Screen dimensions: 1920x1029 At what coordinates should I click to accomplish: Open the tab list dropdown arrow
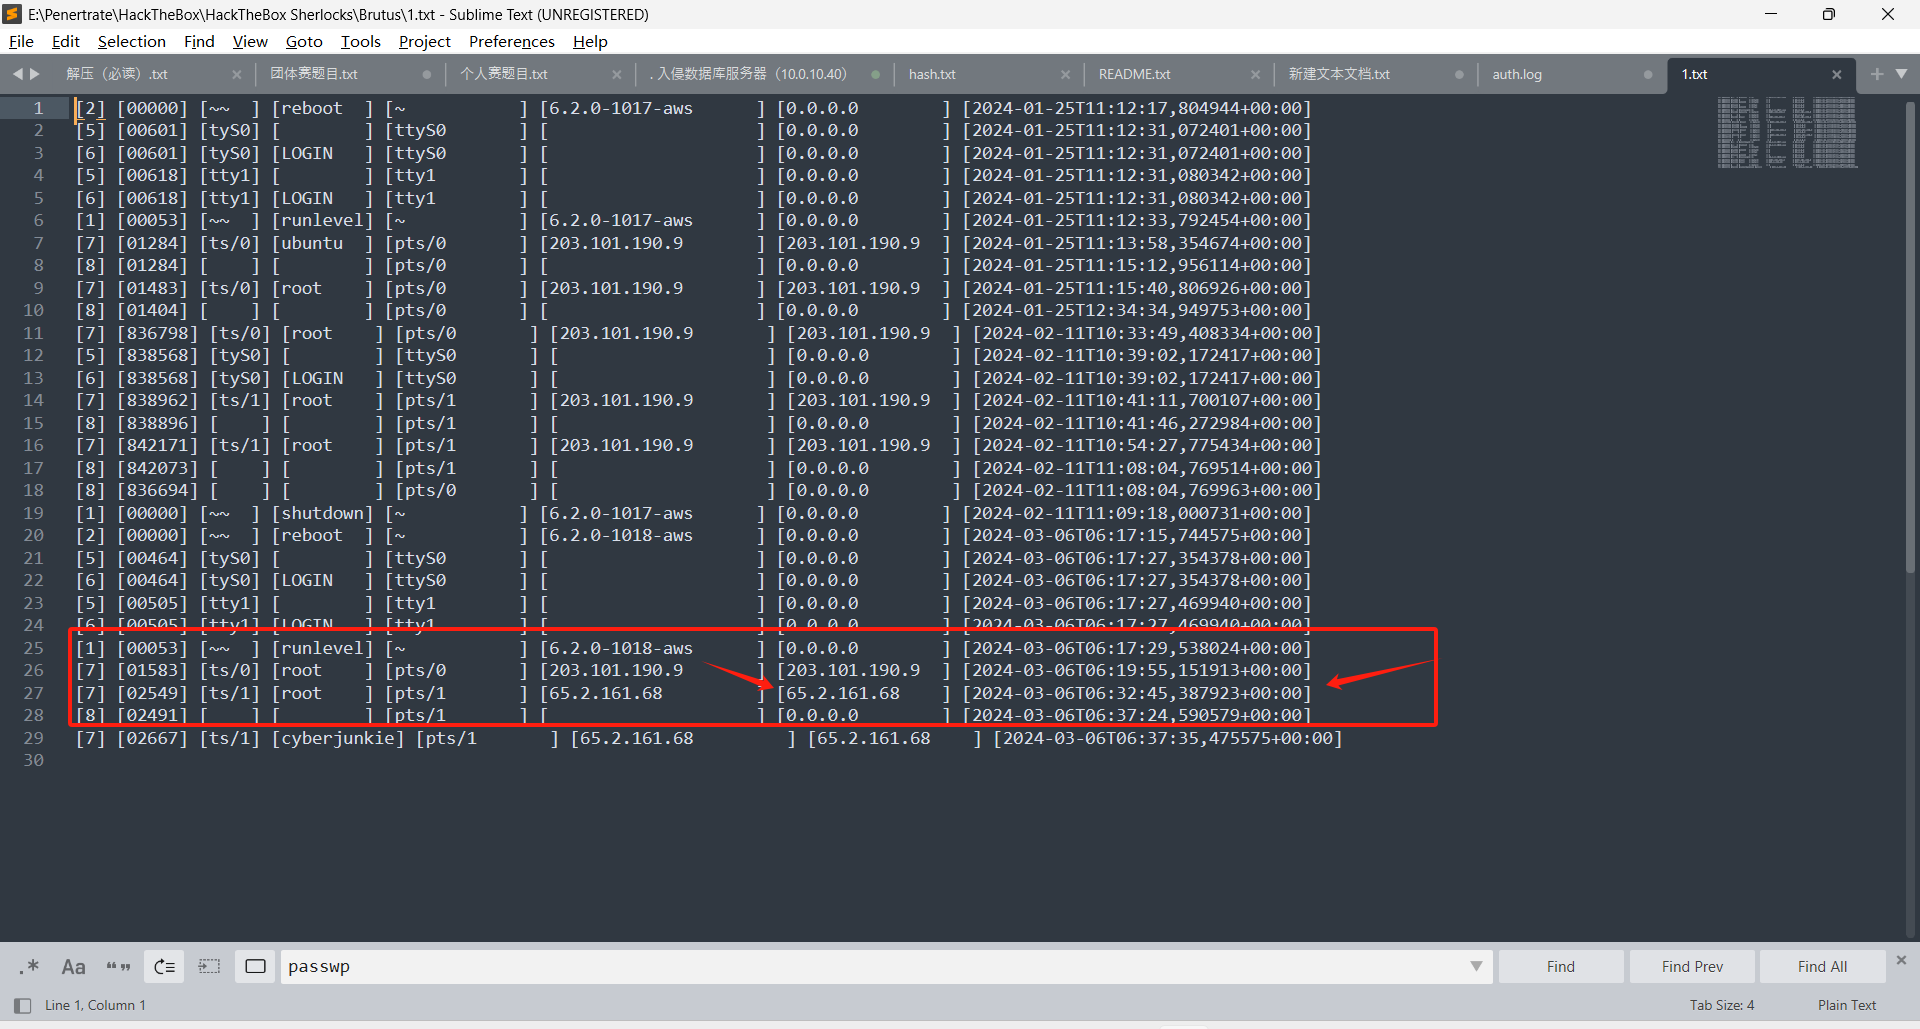(1901, 74)
